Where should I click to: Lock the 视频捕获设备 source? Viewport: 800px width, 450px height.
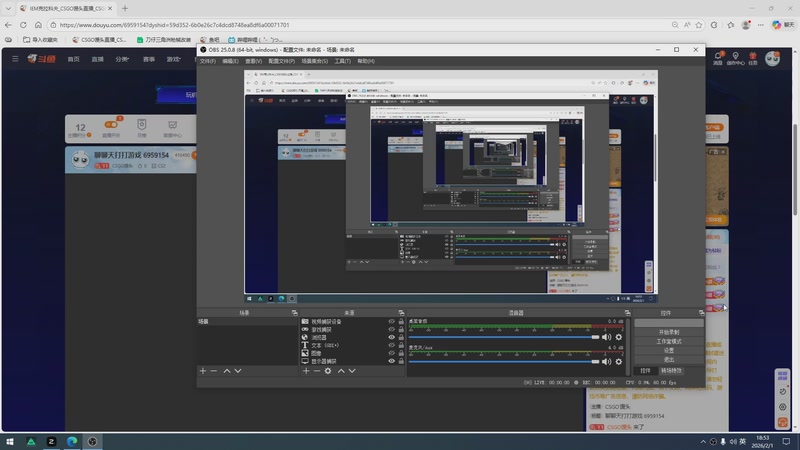click(x=401, y=321)
